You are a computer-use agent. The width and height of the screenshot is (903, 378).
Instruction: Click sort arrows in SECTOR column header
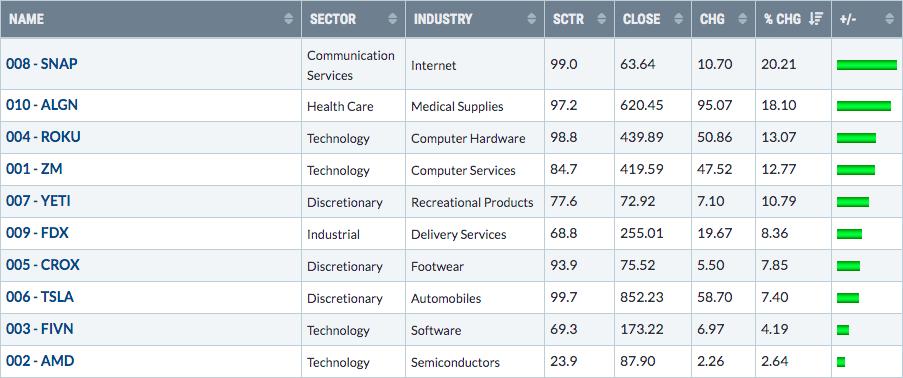tap(393, 18)
